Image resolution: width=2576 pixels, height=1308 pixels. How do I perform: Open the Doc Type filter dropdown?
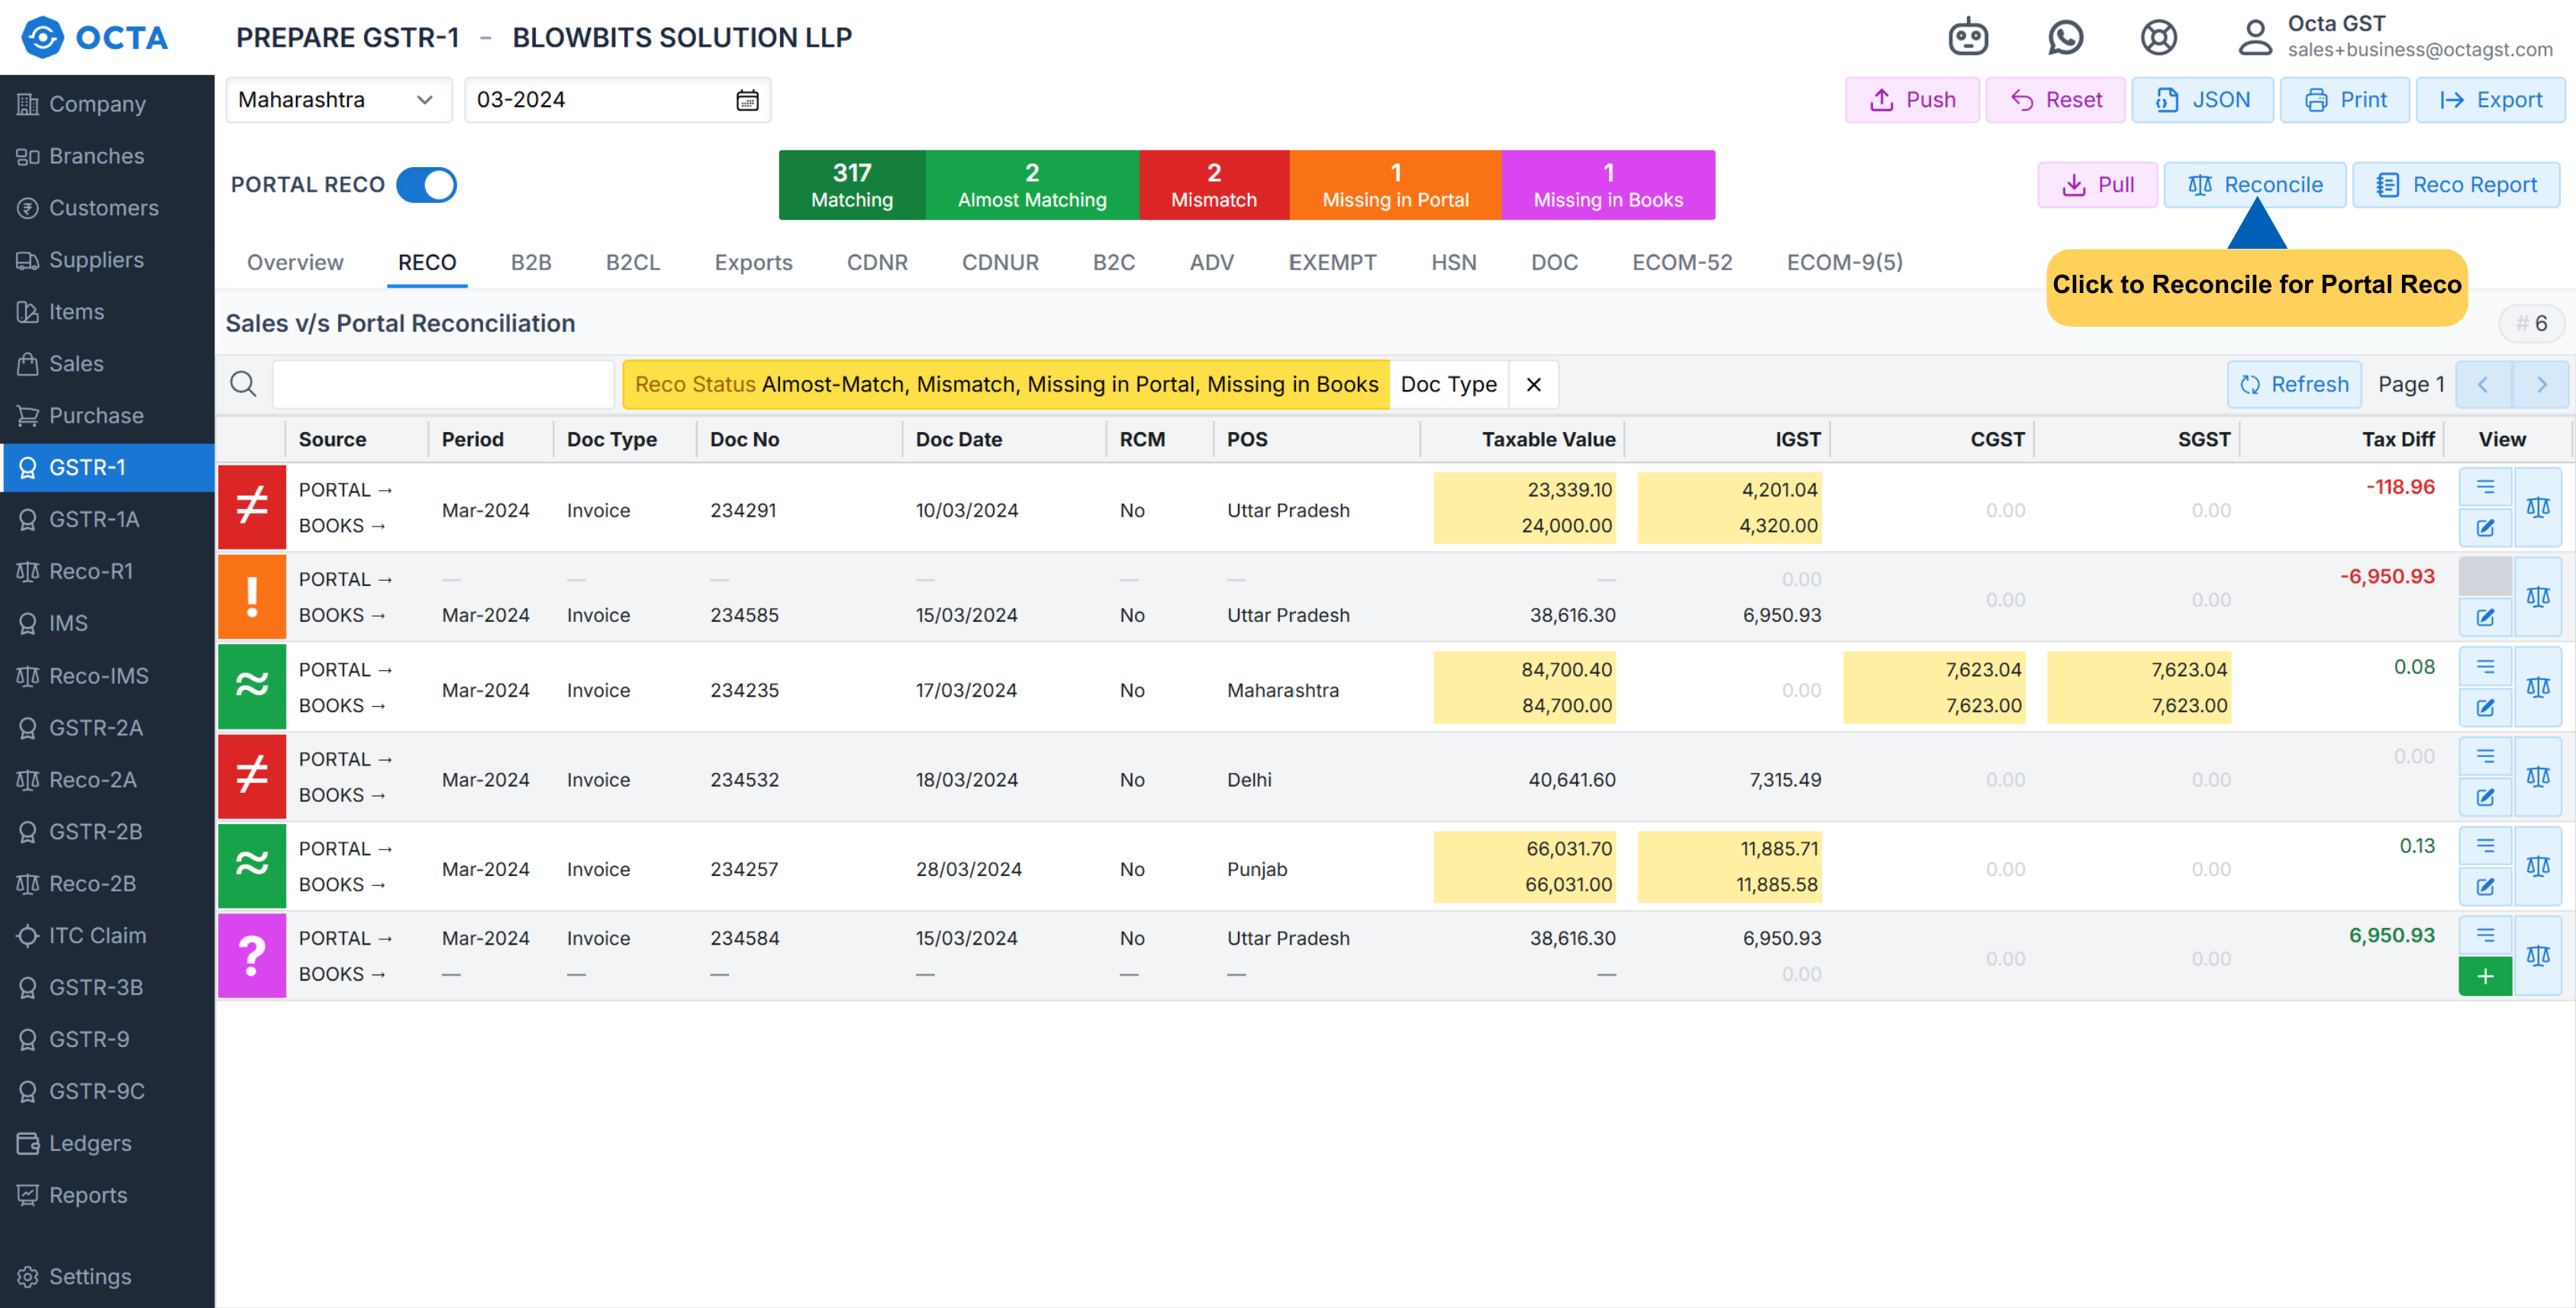pyautogui.click(x=1447, y=384)
